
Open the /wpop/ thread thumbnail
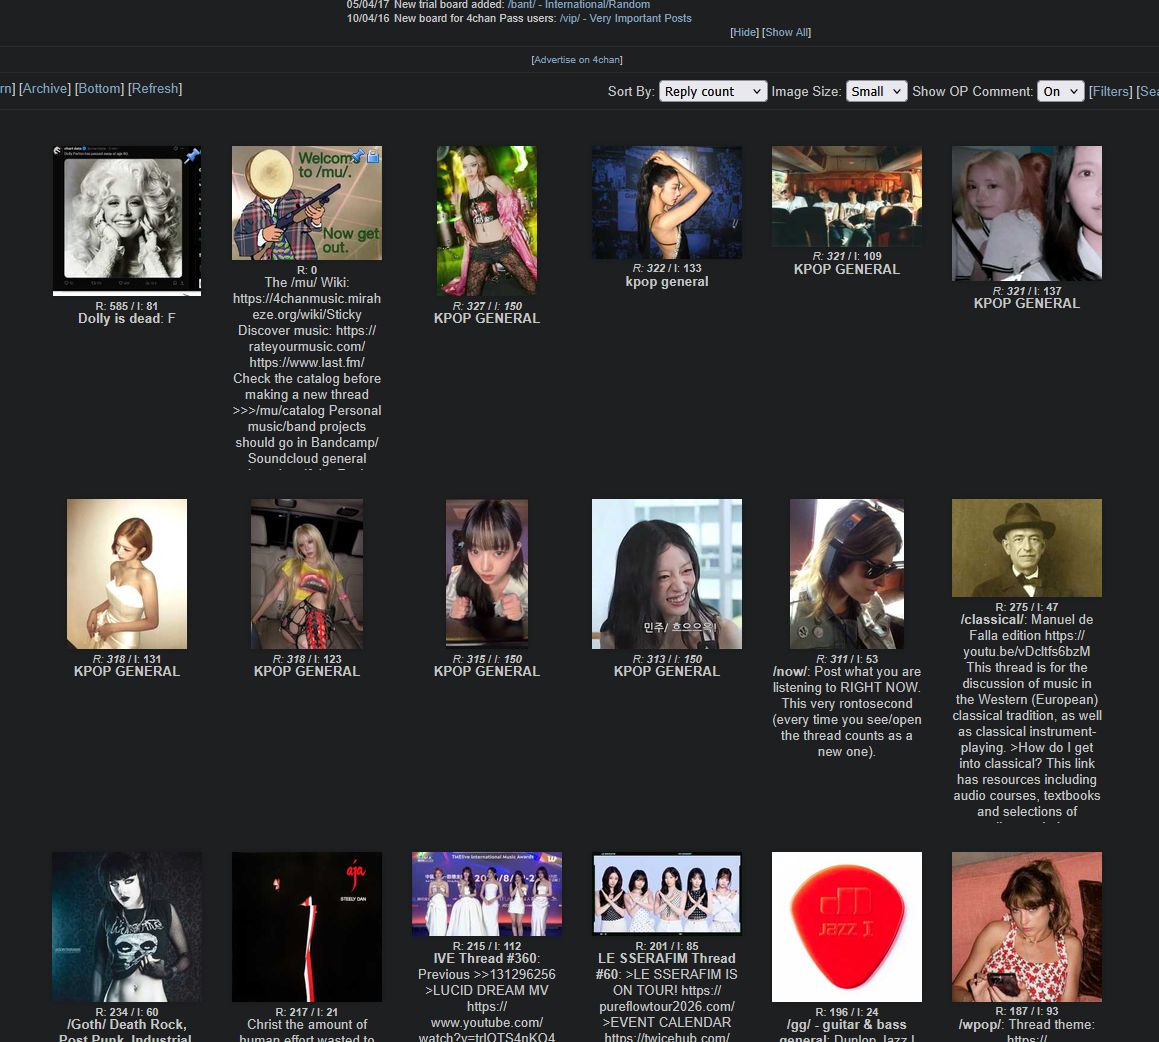pos(1027,927)
